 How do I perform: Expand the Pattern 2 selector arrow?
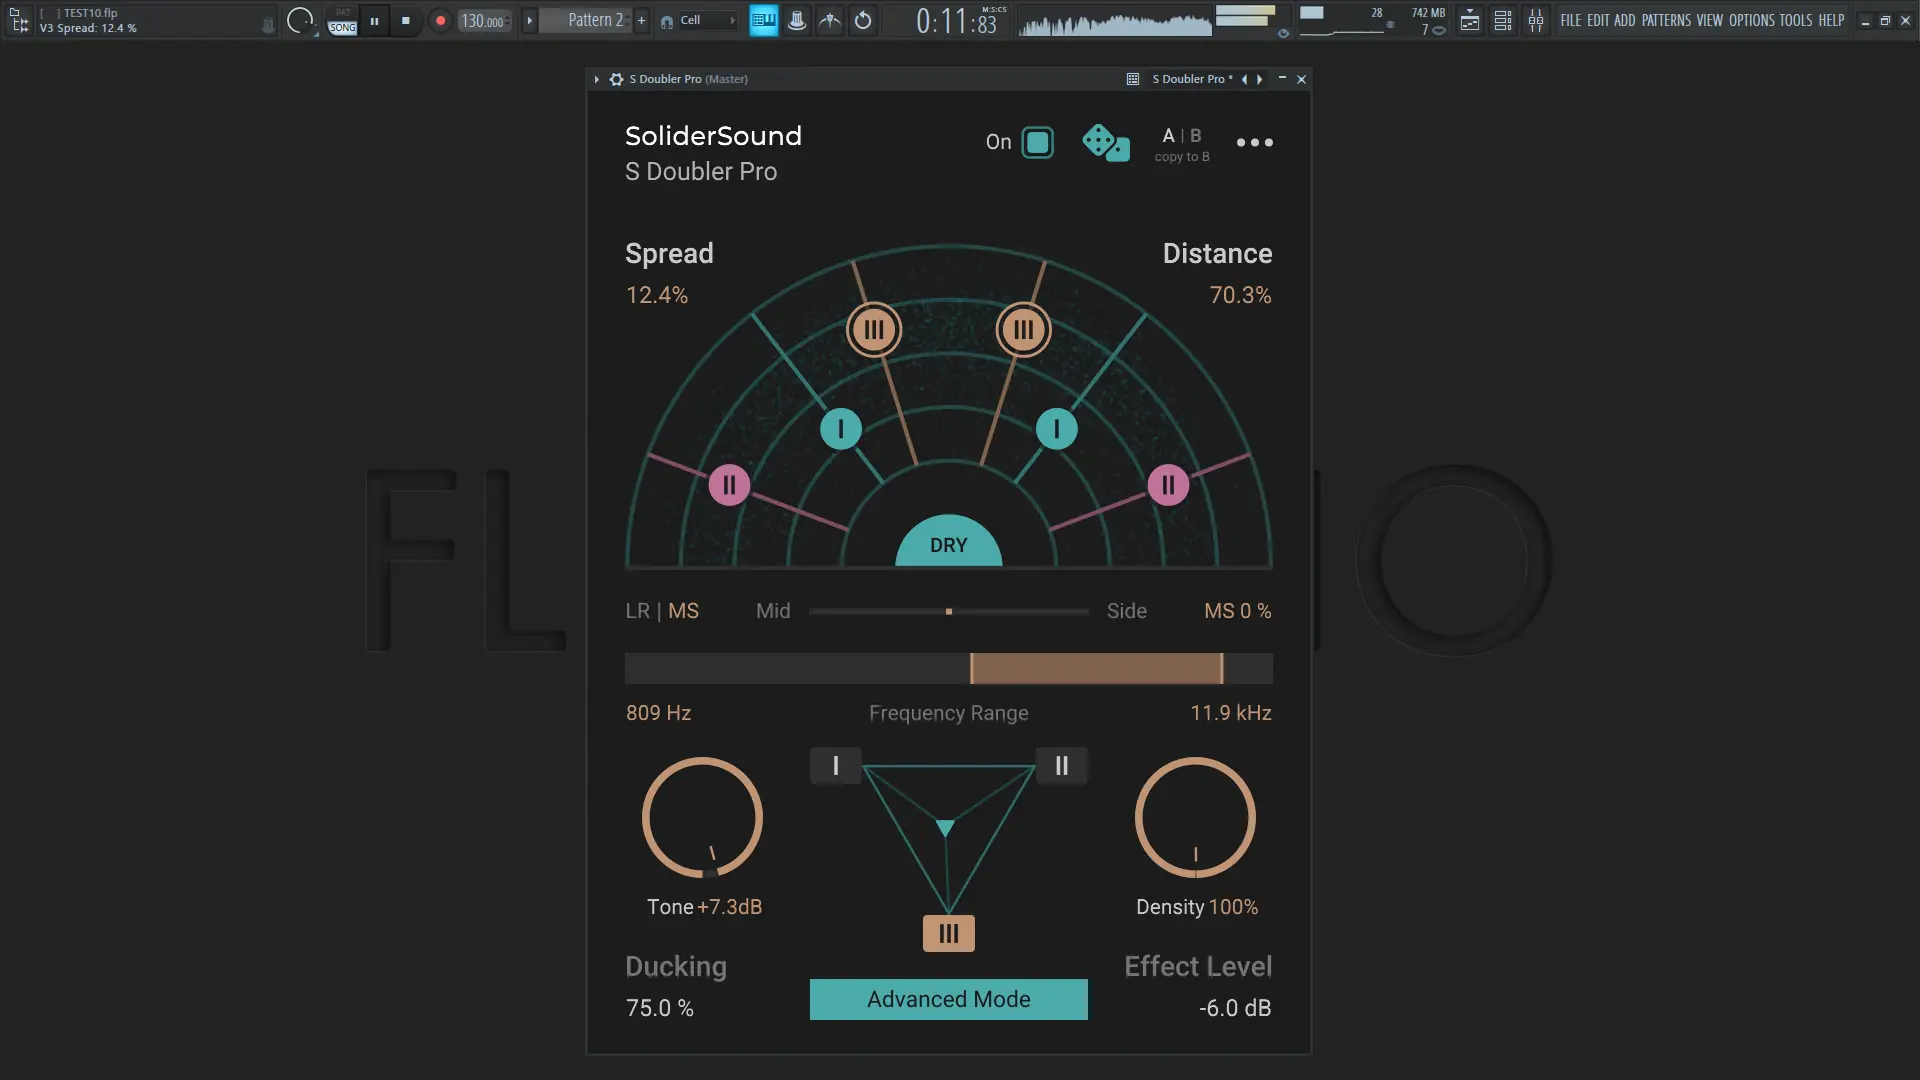point(530,20)
